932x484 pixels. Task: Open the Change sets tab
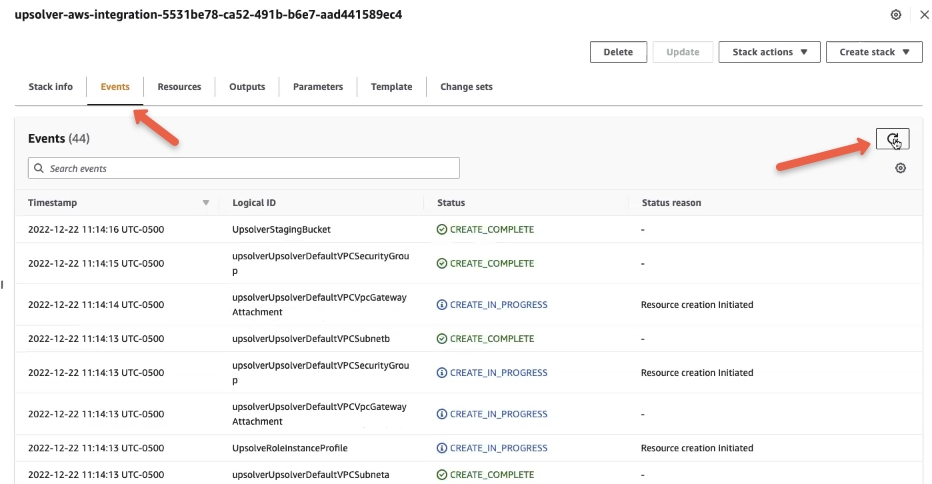(466, 87)
